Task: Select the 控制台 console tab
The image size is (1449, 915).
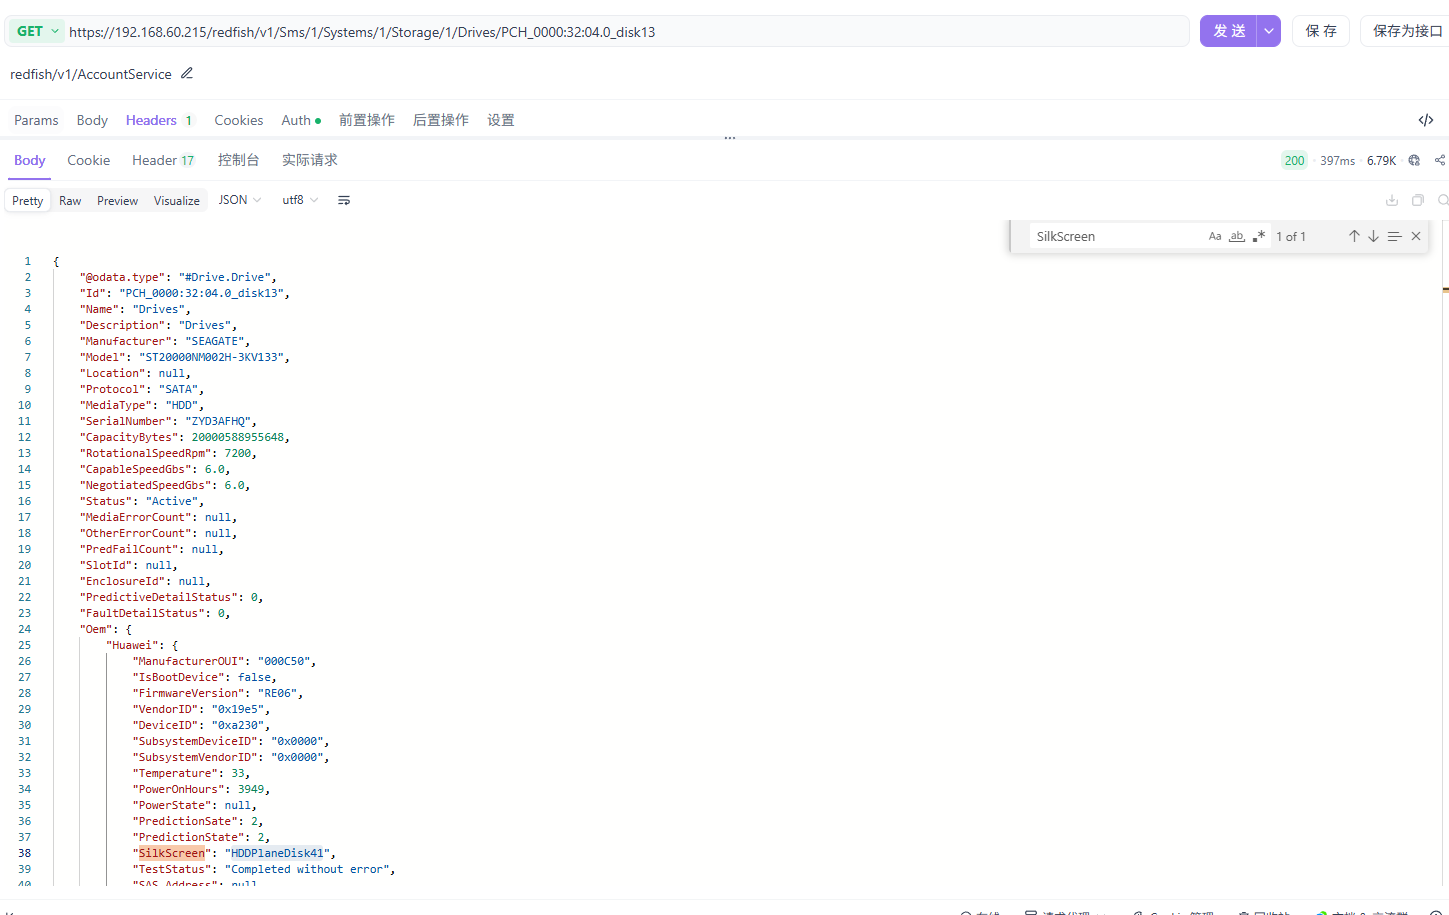Action: pyautogui.click(x=238, y=160)
